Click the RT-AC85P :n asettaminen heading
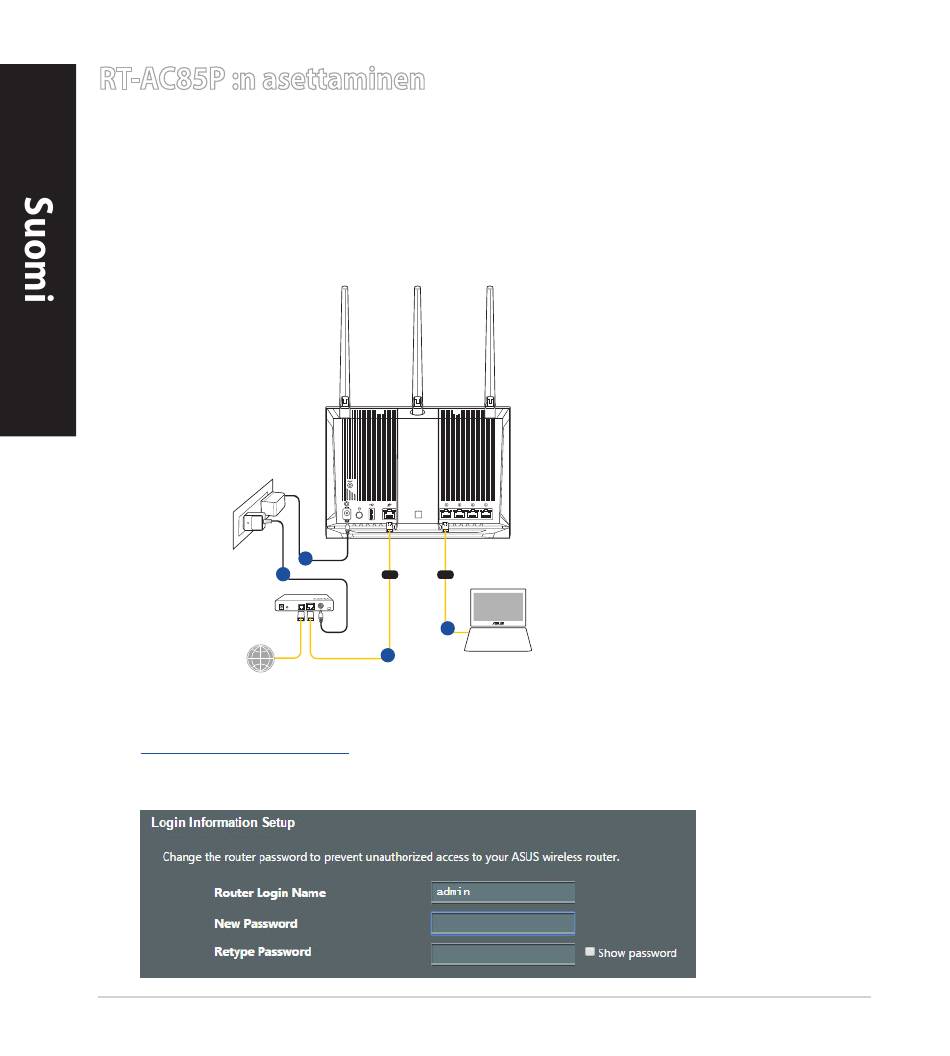The height and width of the screenshot is (1056, 950). tap(262, 80)
